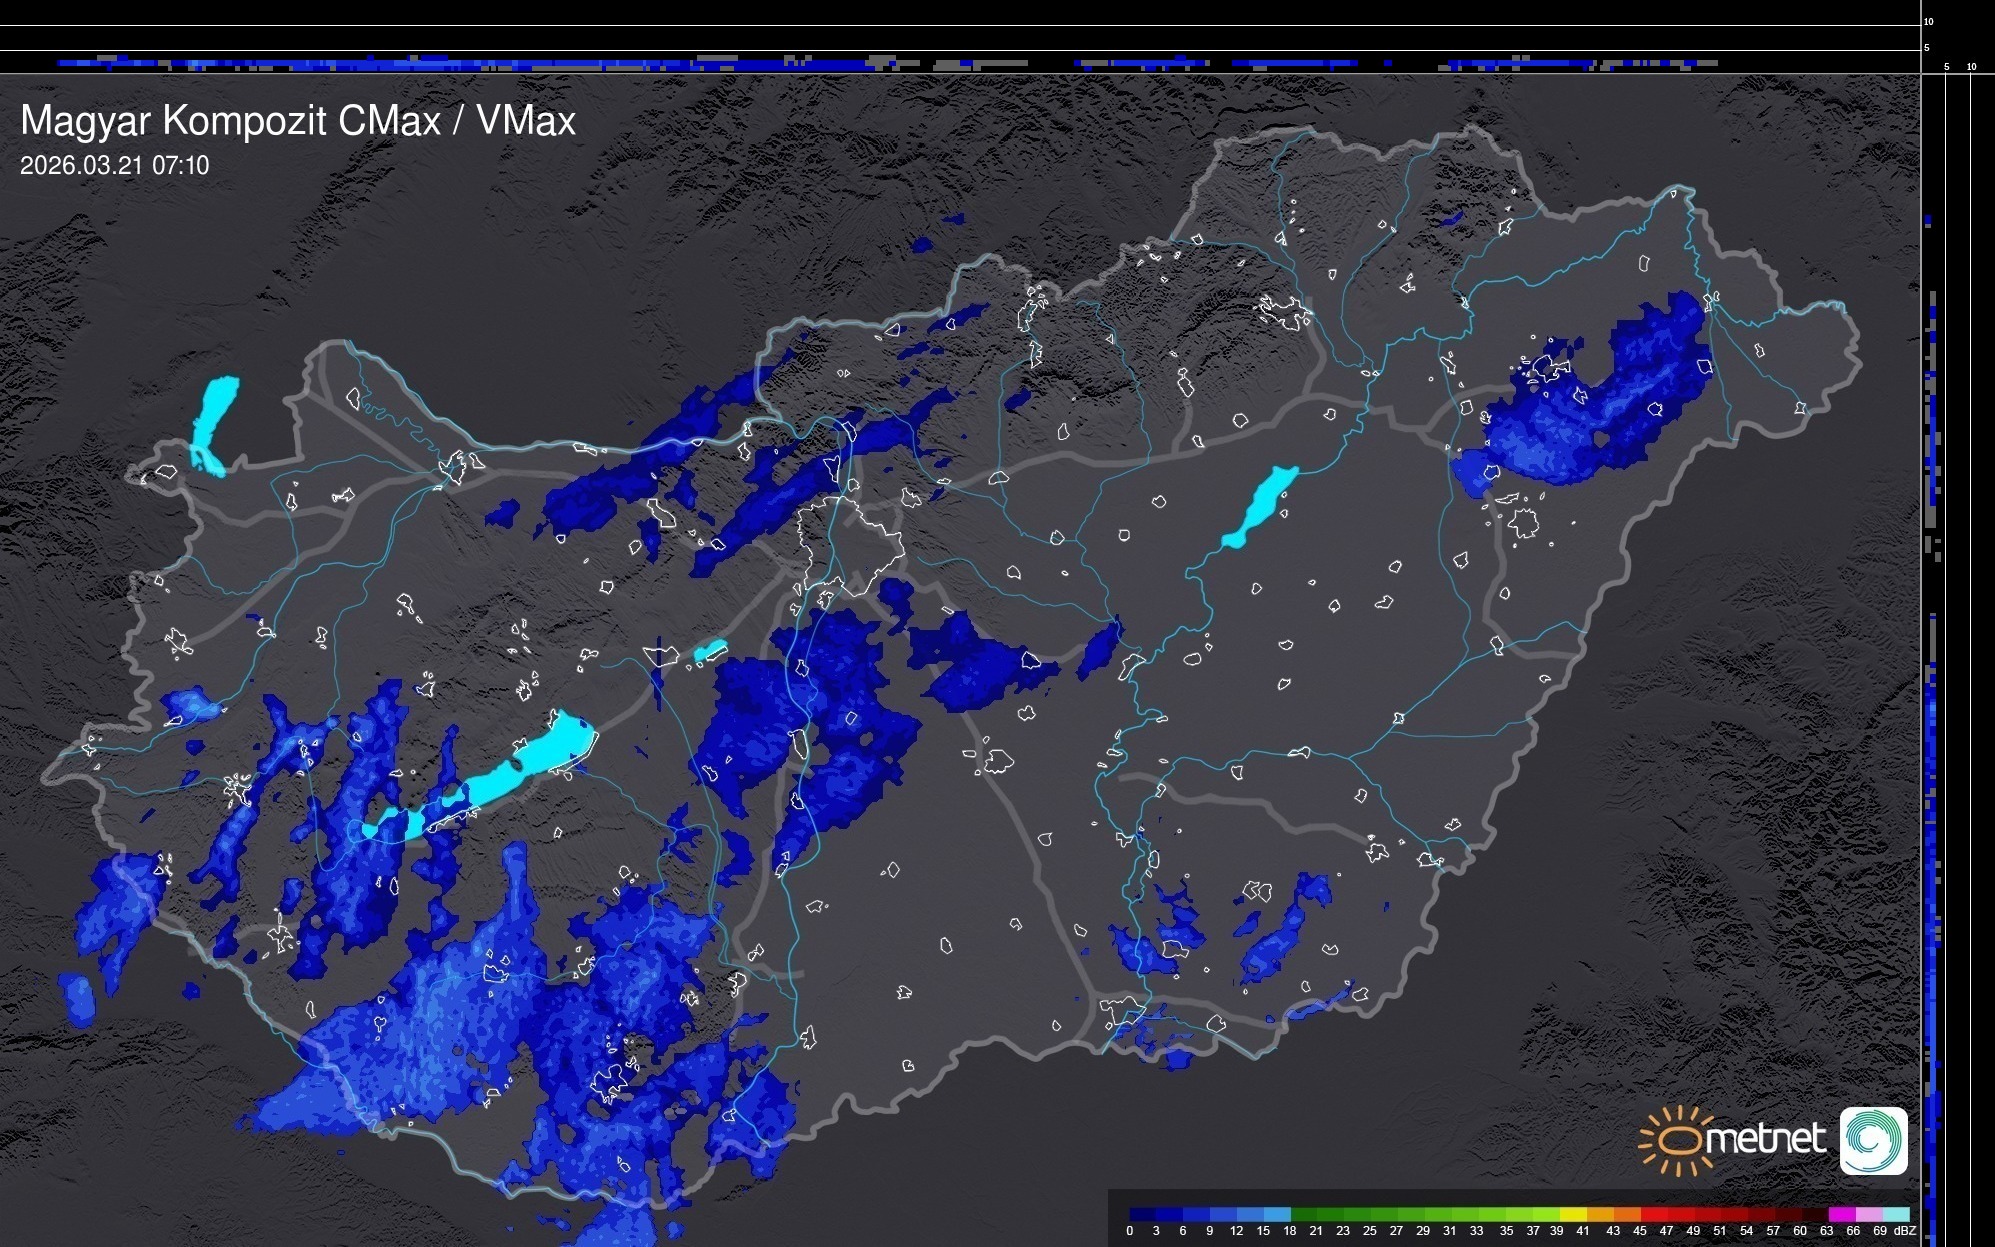Viewport: 1995px width, 1247px height.
Task: Pick the yellow 39 dBZ color swatch
Action: (x=1573, y=1214)
